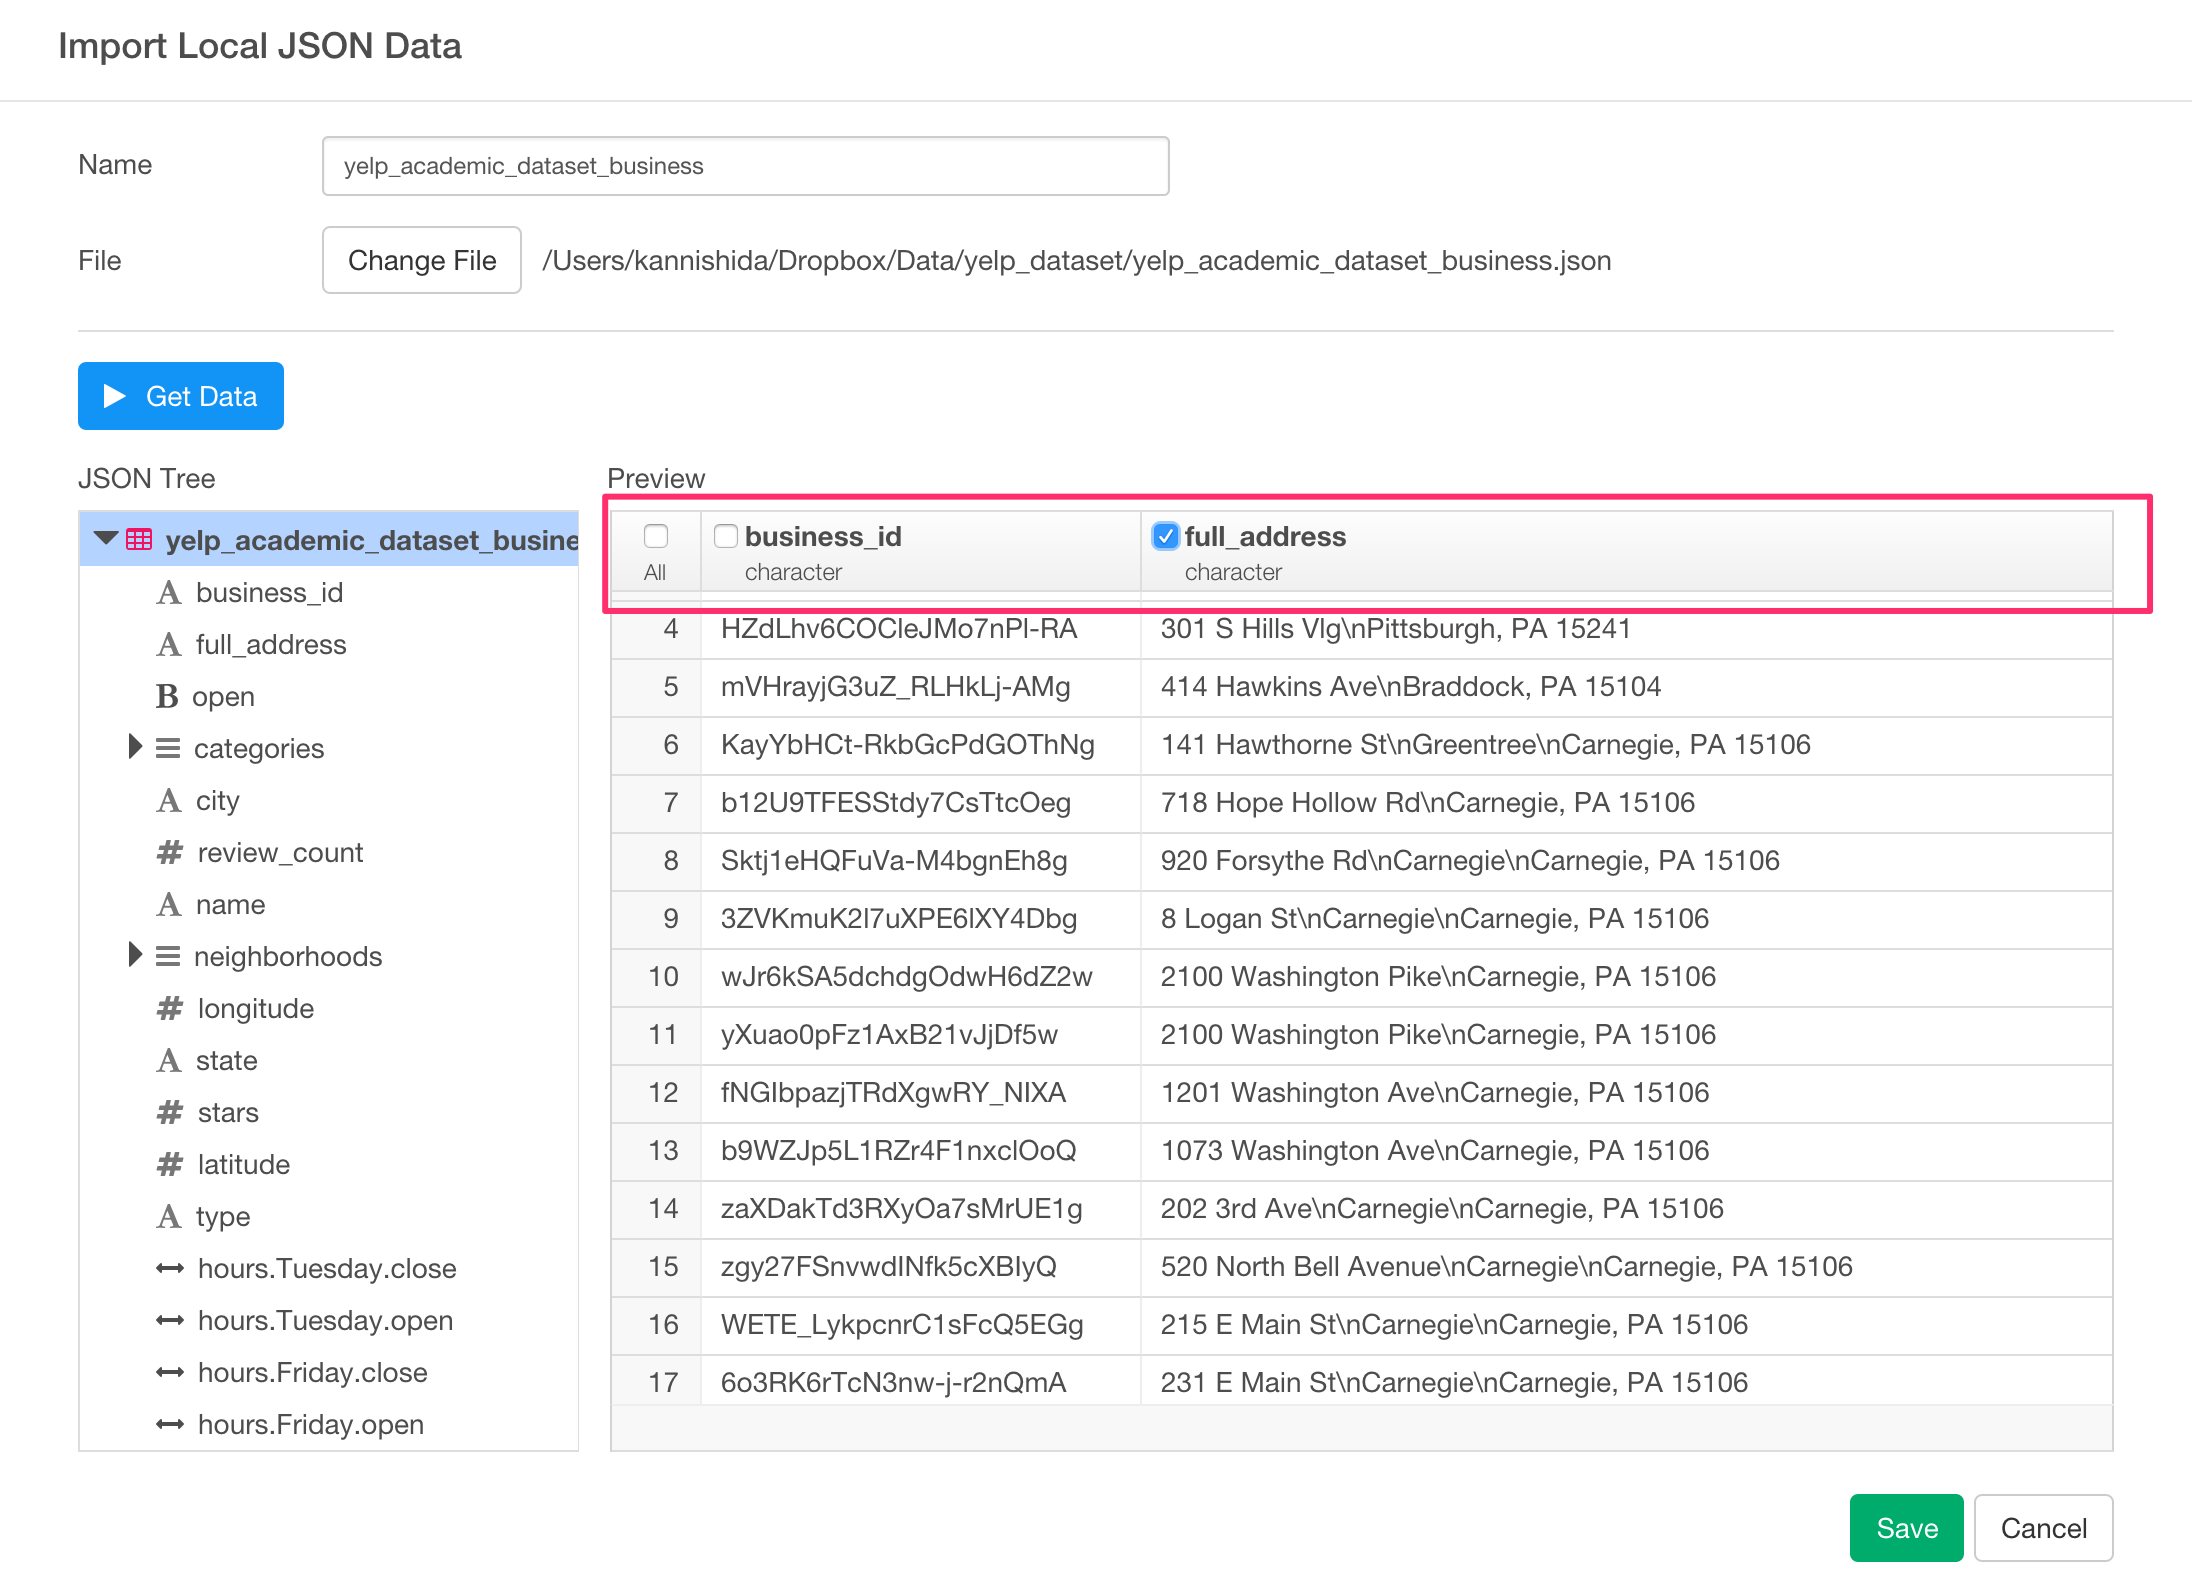This screenshot has height=1574, width=2192.
Task: Click inside the Name input field
Action: tap(745, 165)
